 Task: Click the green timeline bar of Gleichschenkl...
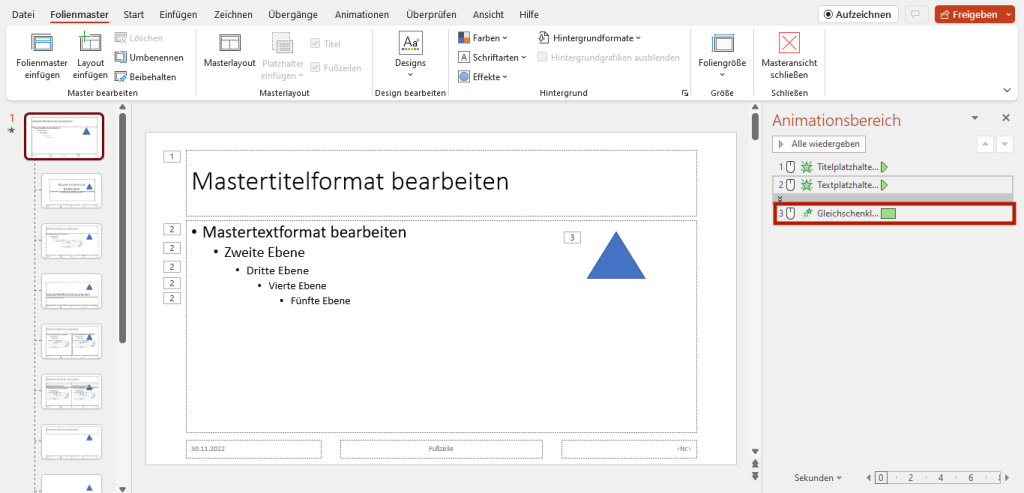click(x=888, y=214)
